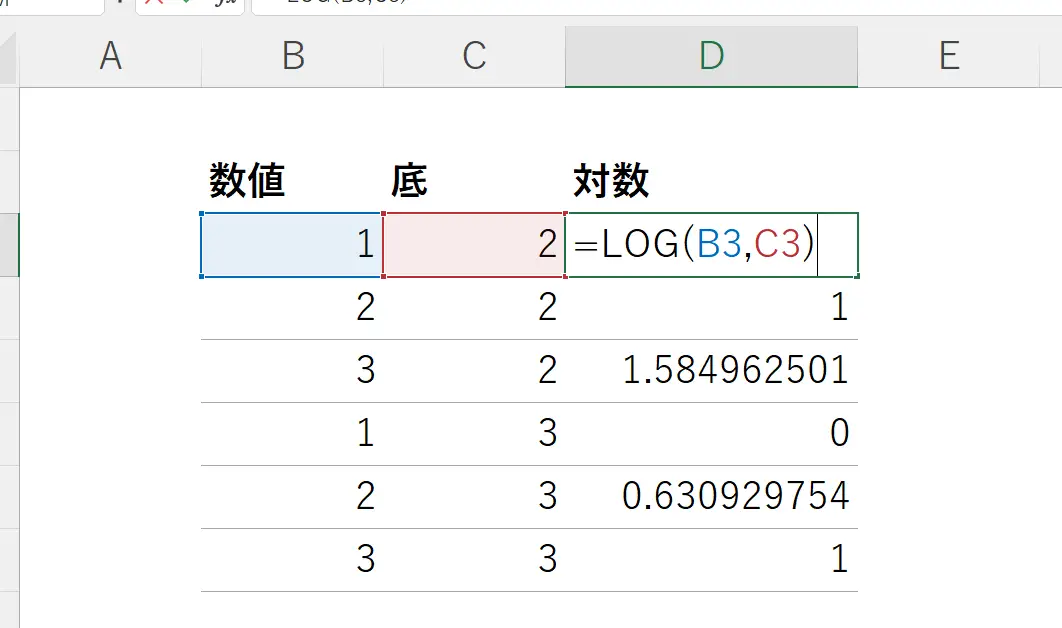Image resolution: width=1062 pixels, height=628 pixels.
Task: Select the highlighted column D header
Action: 711,57
